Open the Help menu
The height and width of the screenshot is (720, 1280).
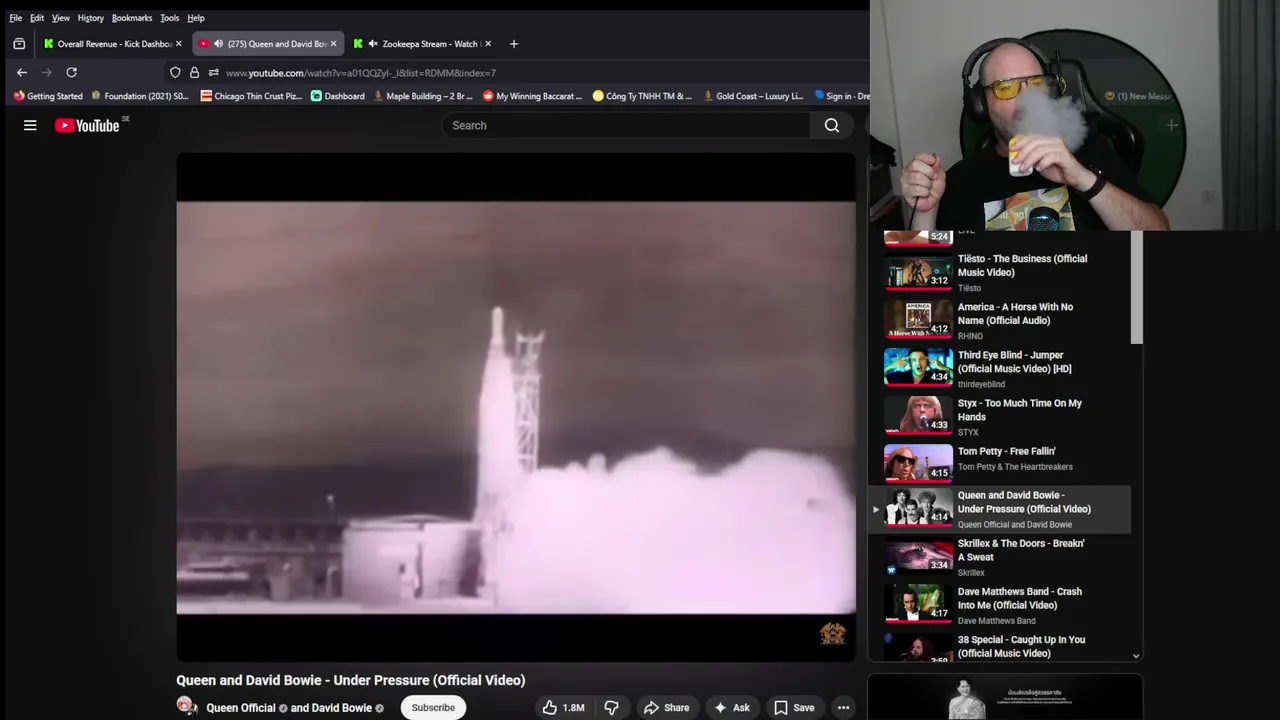point(196,18)
